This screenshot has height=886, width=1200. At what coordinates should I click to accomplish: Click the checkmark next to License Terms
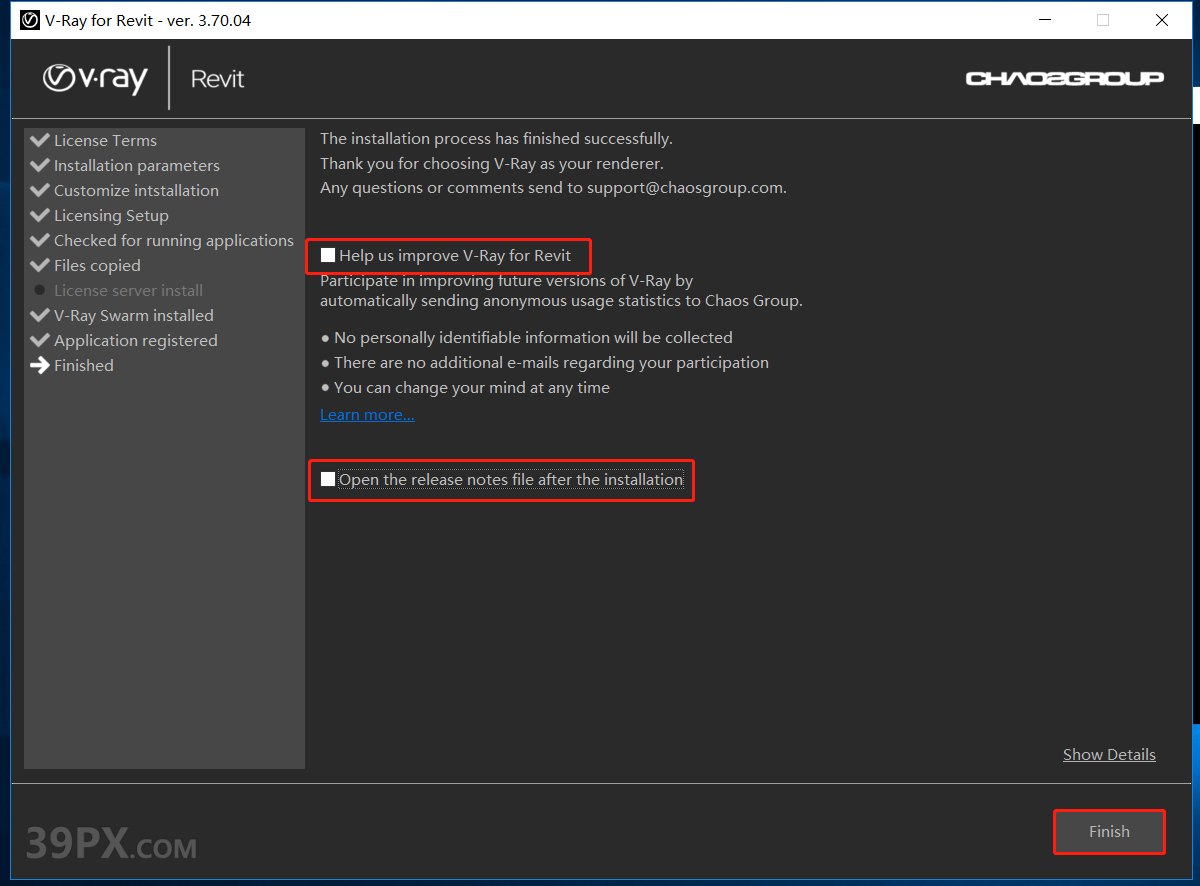40,140
